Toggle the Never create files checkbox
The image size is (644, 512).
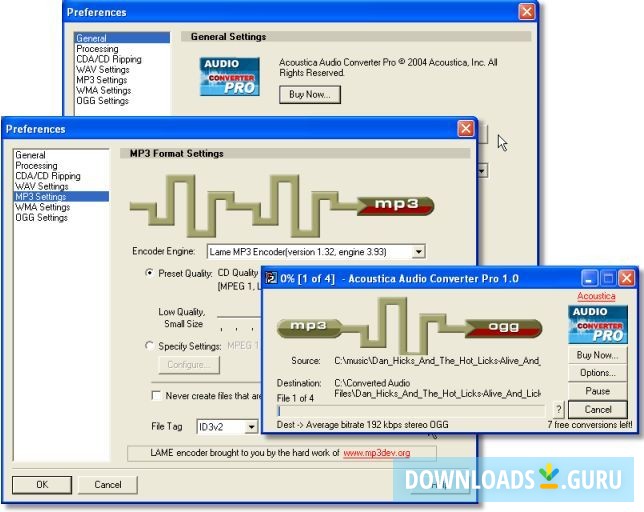pos(156,395)
